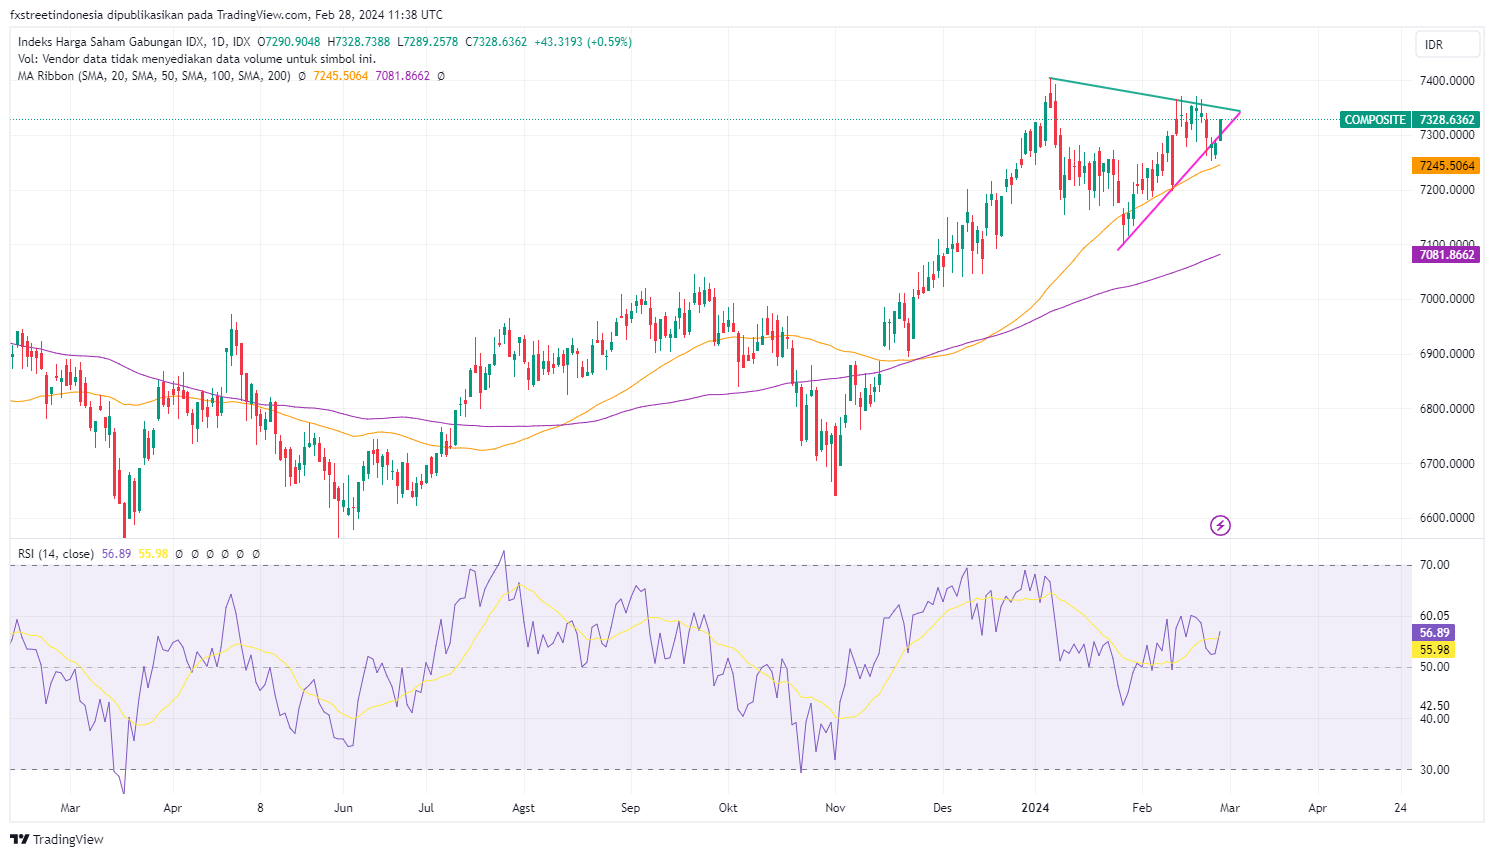Click the 50.00 level on RSI axis
This screenshot has height=857, width=1494.
1435,667
